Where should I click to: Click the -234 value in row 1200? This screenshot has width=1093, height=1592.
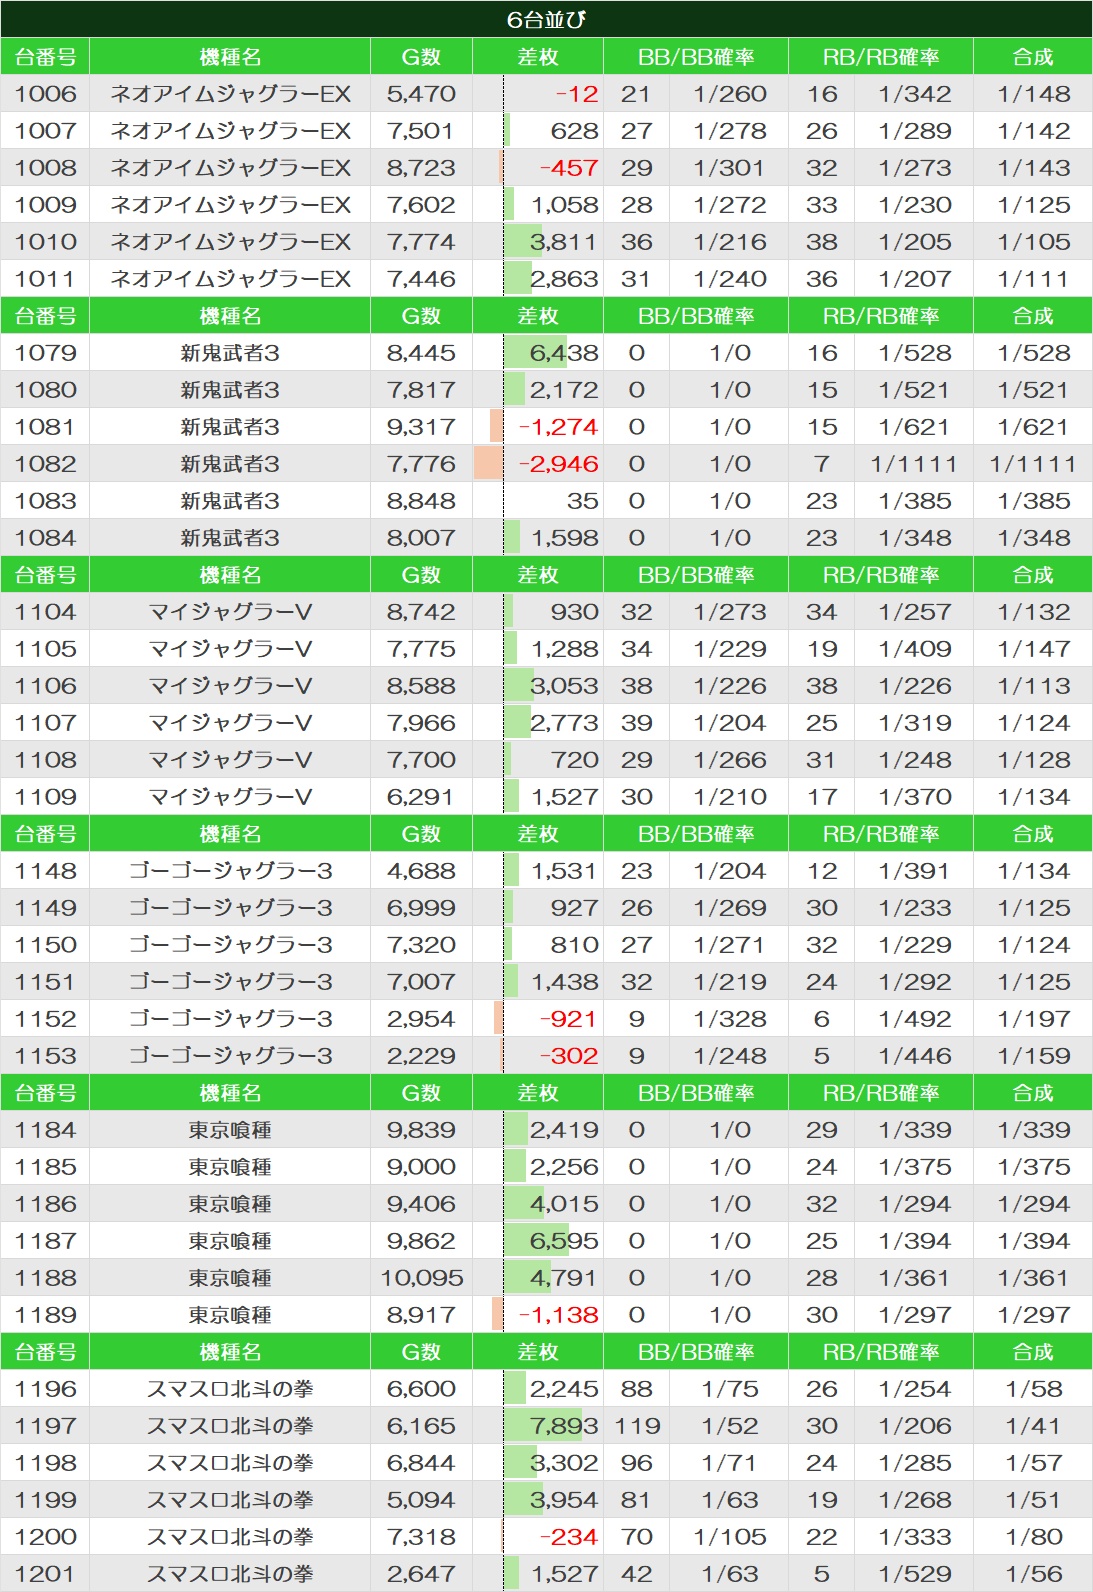point(569,1537)
